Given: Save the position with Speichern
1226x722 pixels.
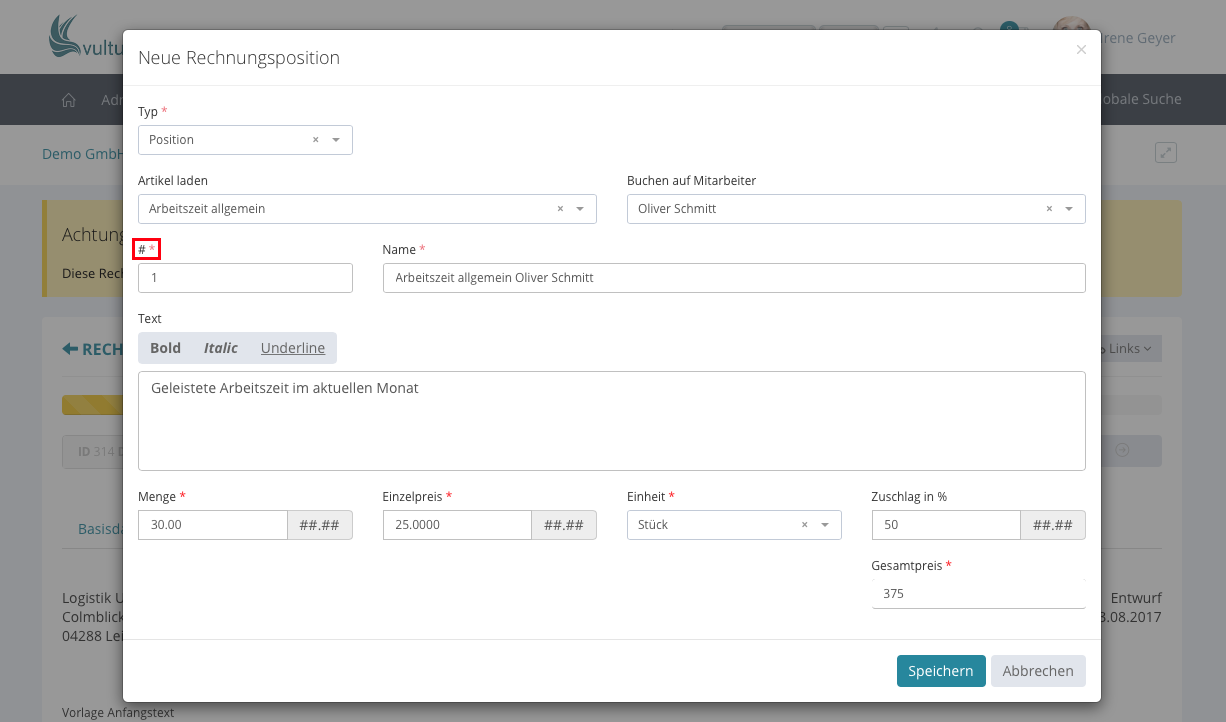Looking at the screenshot, I should tap(940, 671).
